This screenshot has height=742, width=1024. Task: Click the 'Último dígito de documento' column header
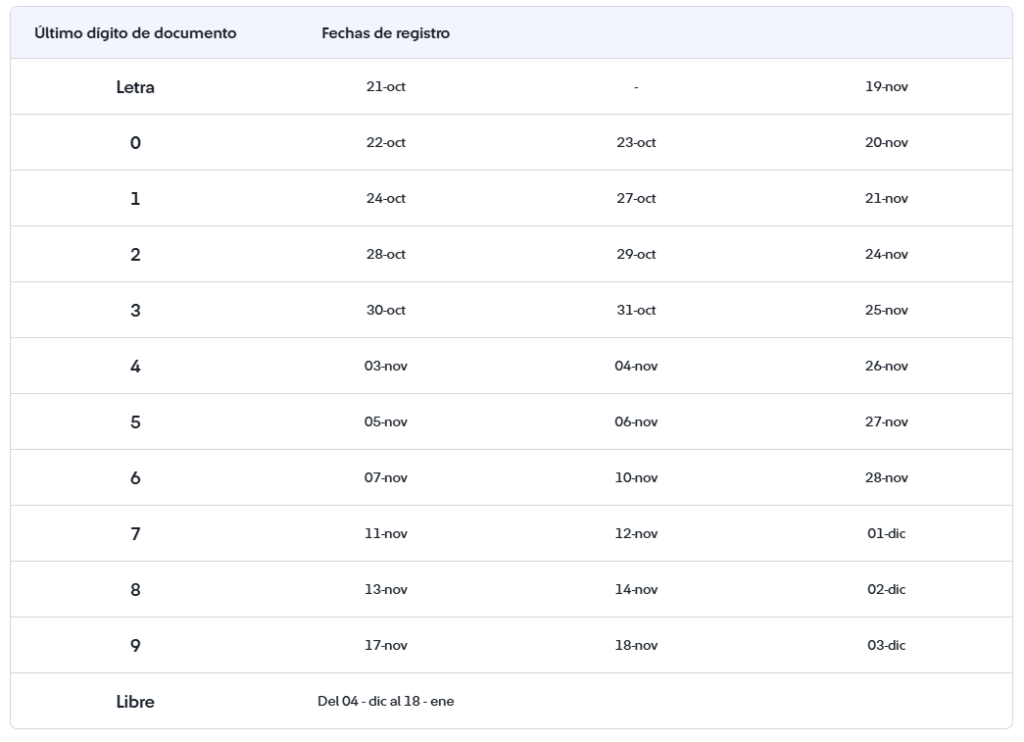135,33
